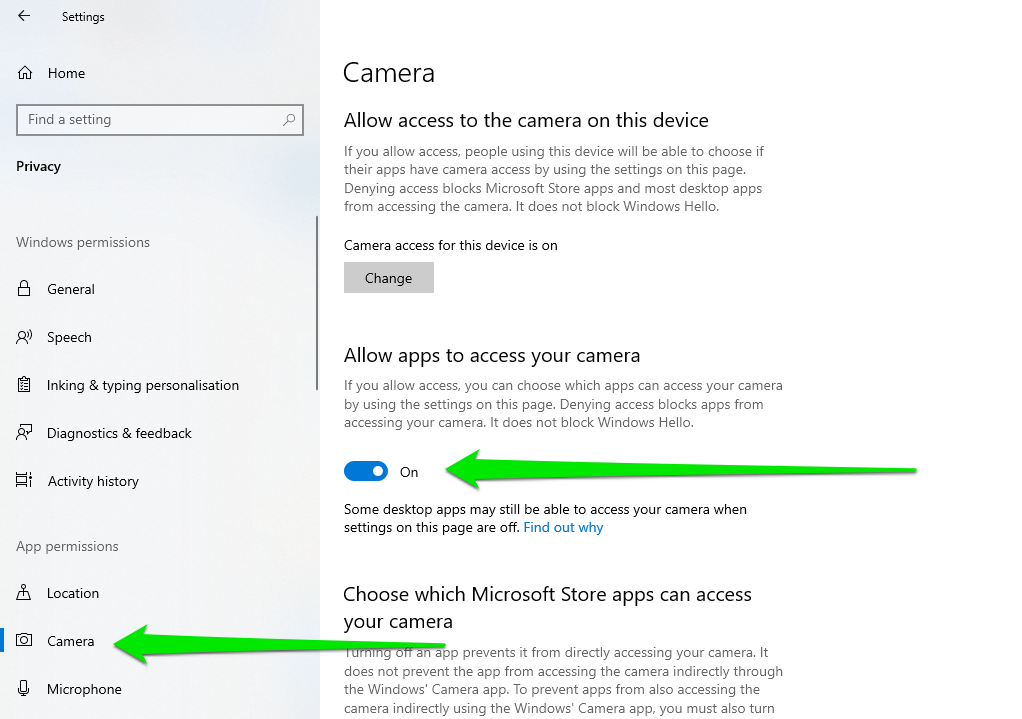The image size is (1022, 719).
Task: Click the Microphone icon
Action: click(24, 688)
